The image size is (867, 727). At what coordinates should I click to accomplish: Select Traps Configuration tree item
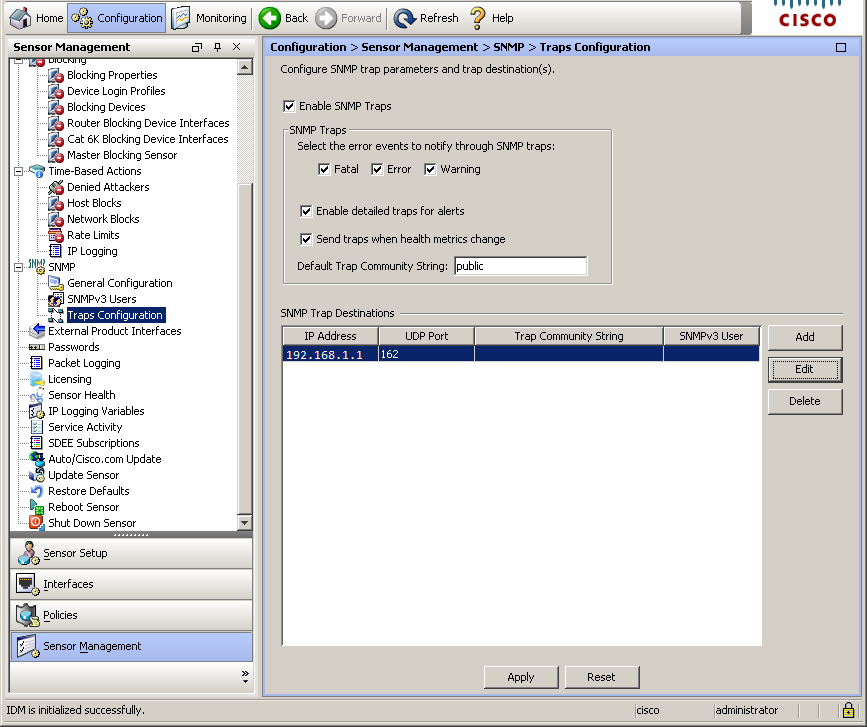(115, 315)
